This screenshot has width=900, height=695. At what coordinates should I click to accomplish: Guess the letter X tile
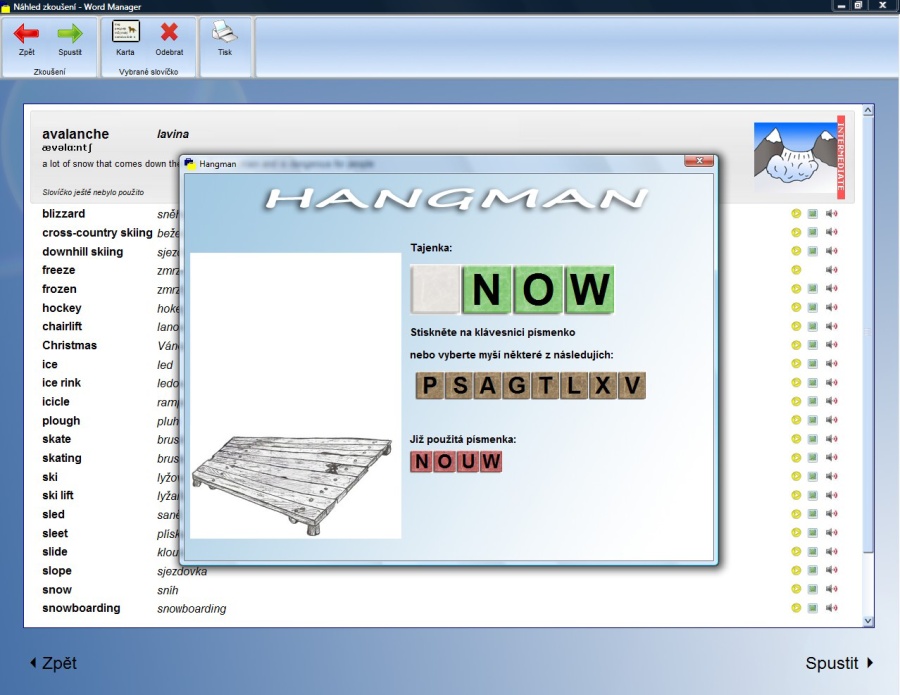pyautogui.click(x=603, y=386)
